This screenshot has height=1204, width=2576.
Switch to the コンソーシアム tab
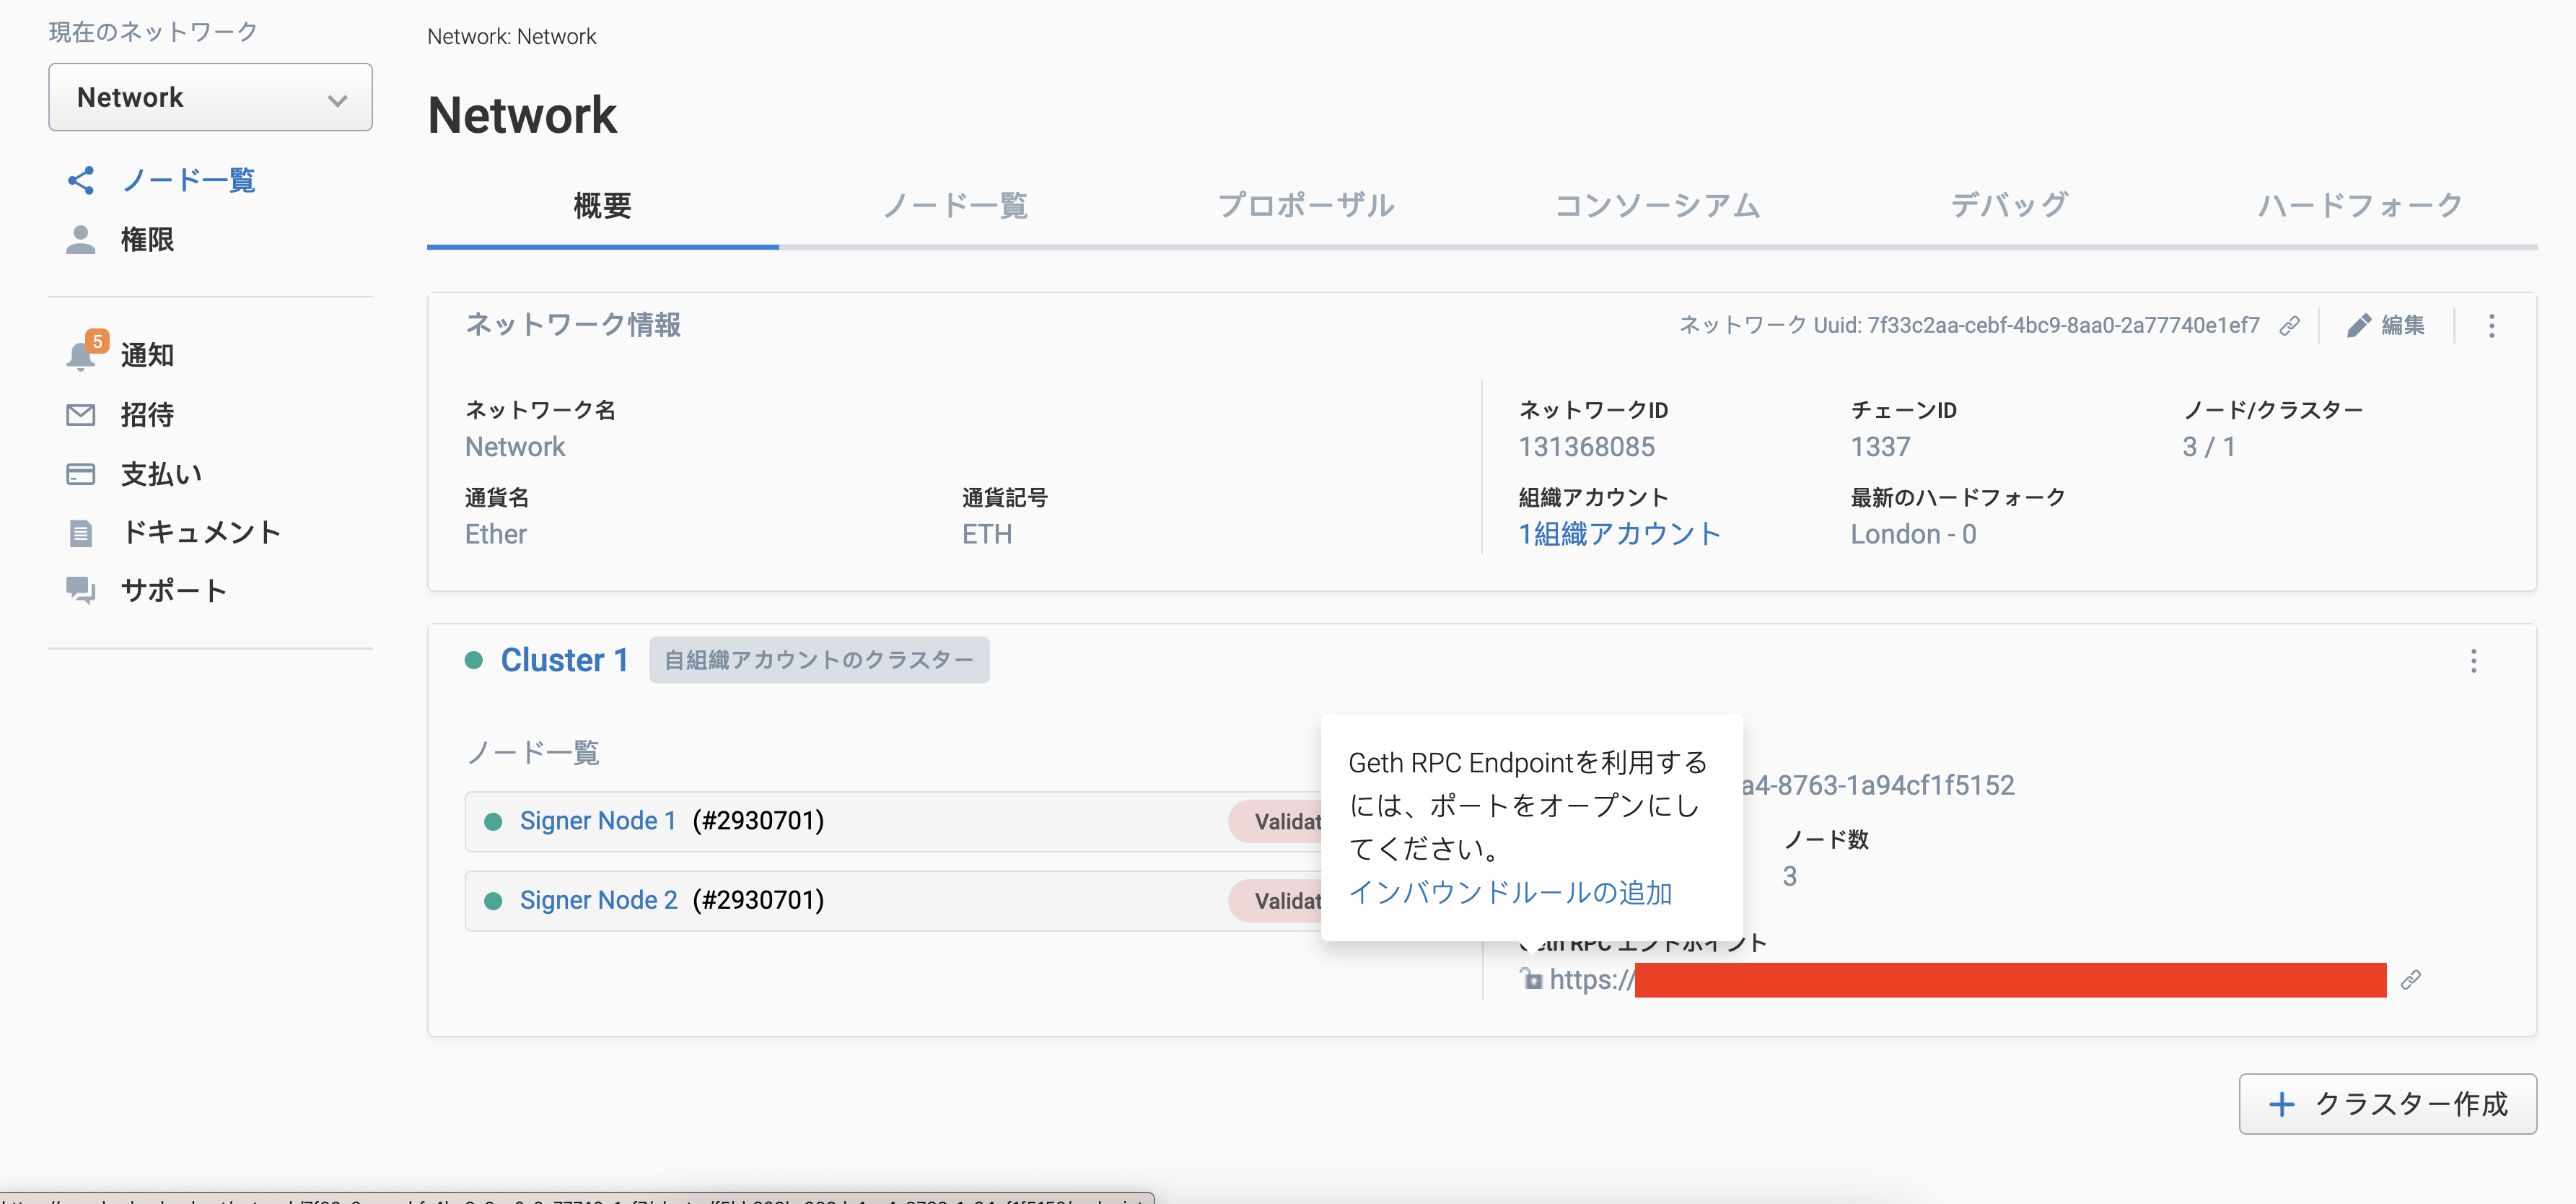coord(1658,206)
